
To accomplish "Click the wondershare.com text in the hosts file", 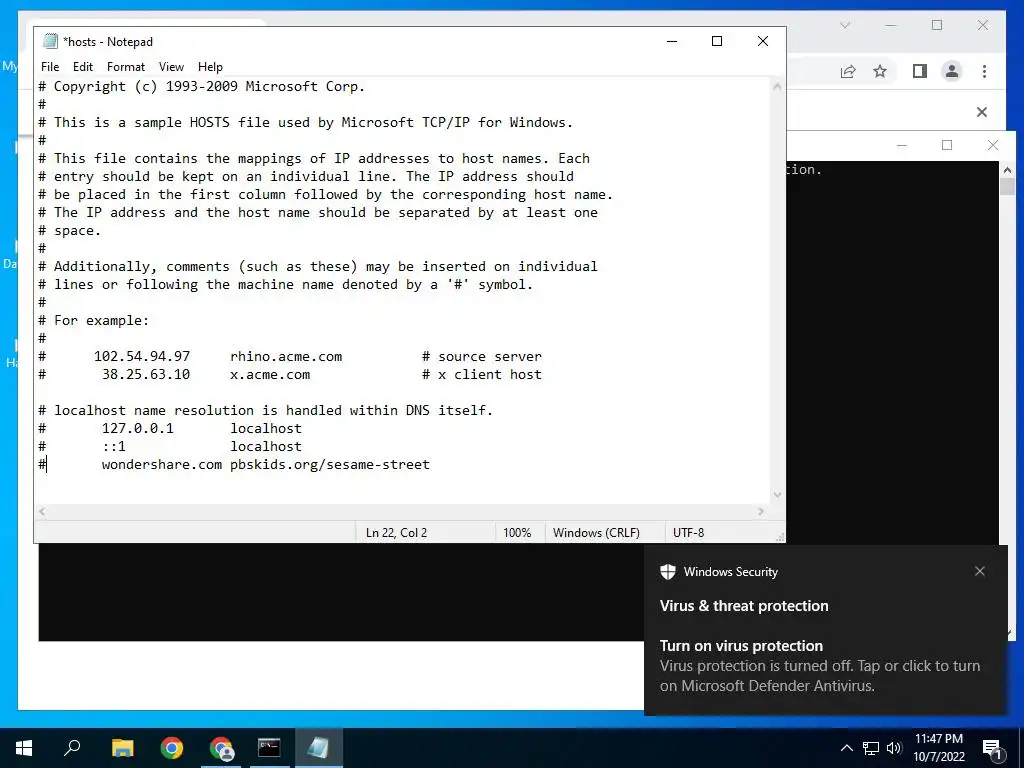I will coord(161,464).
